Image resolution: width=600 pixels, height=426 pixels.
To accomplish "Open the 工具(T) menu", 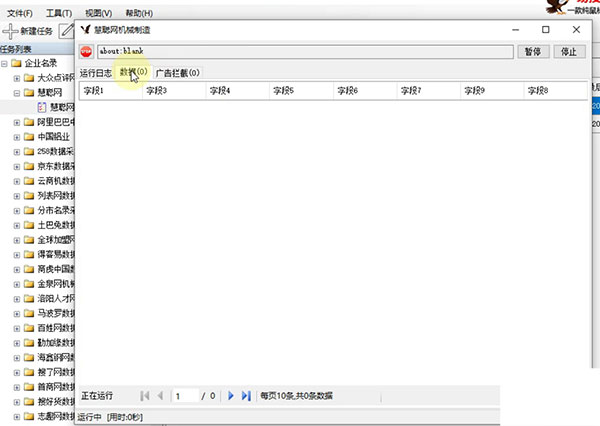I will [x=59, y=13].
